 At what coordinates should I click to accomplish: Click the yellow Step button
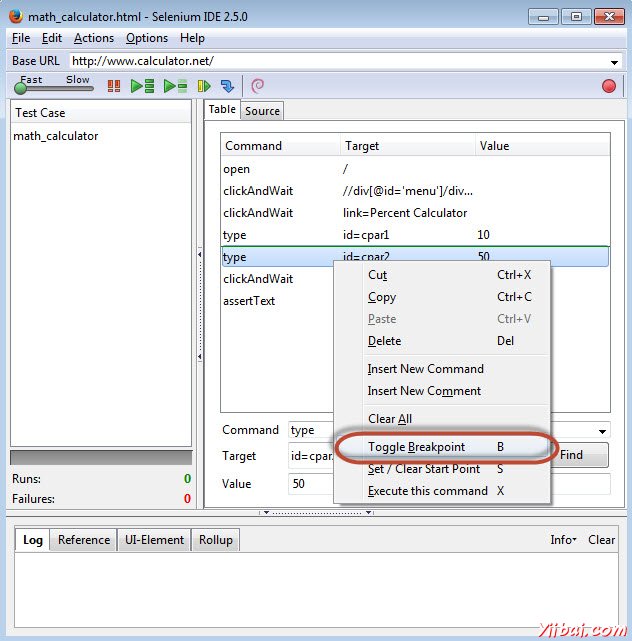tap(204, 86)
